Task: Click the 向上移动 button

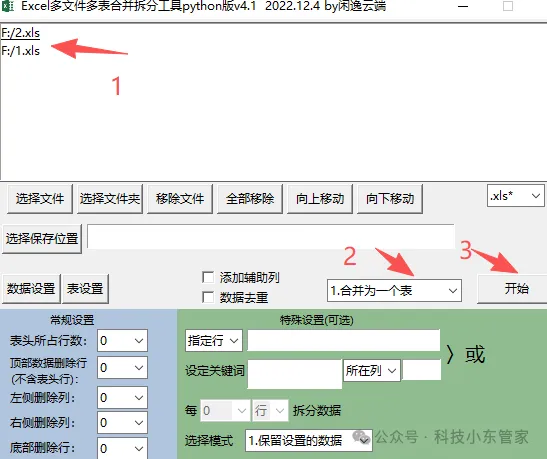Action: (x=320, y=199)
